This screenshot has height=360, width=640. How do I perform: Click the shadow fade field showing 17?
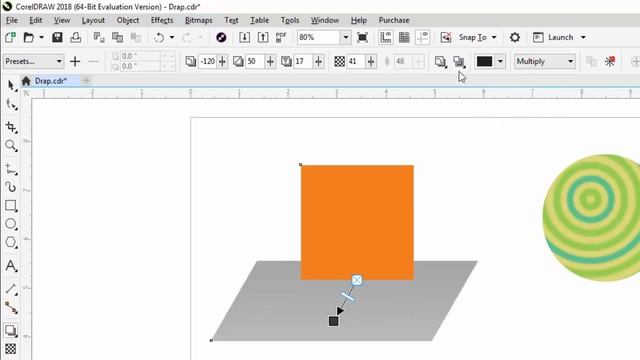pyautogui.click(x=304, y=61)
